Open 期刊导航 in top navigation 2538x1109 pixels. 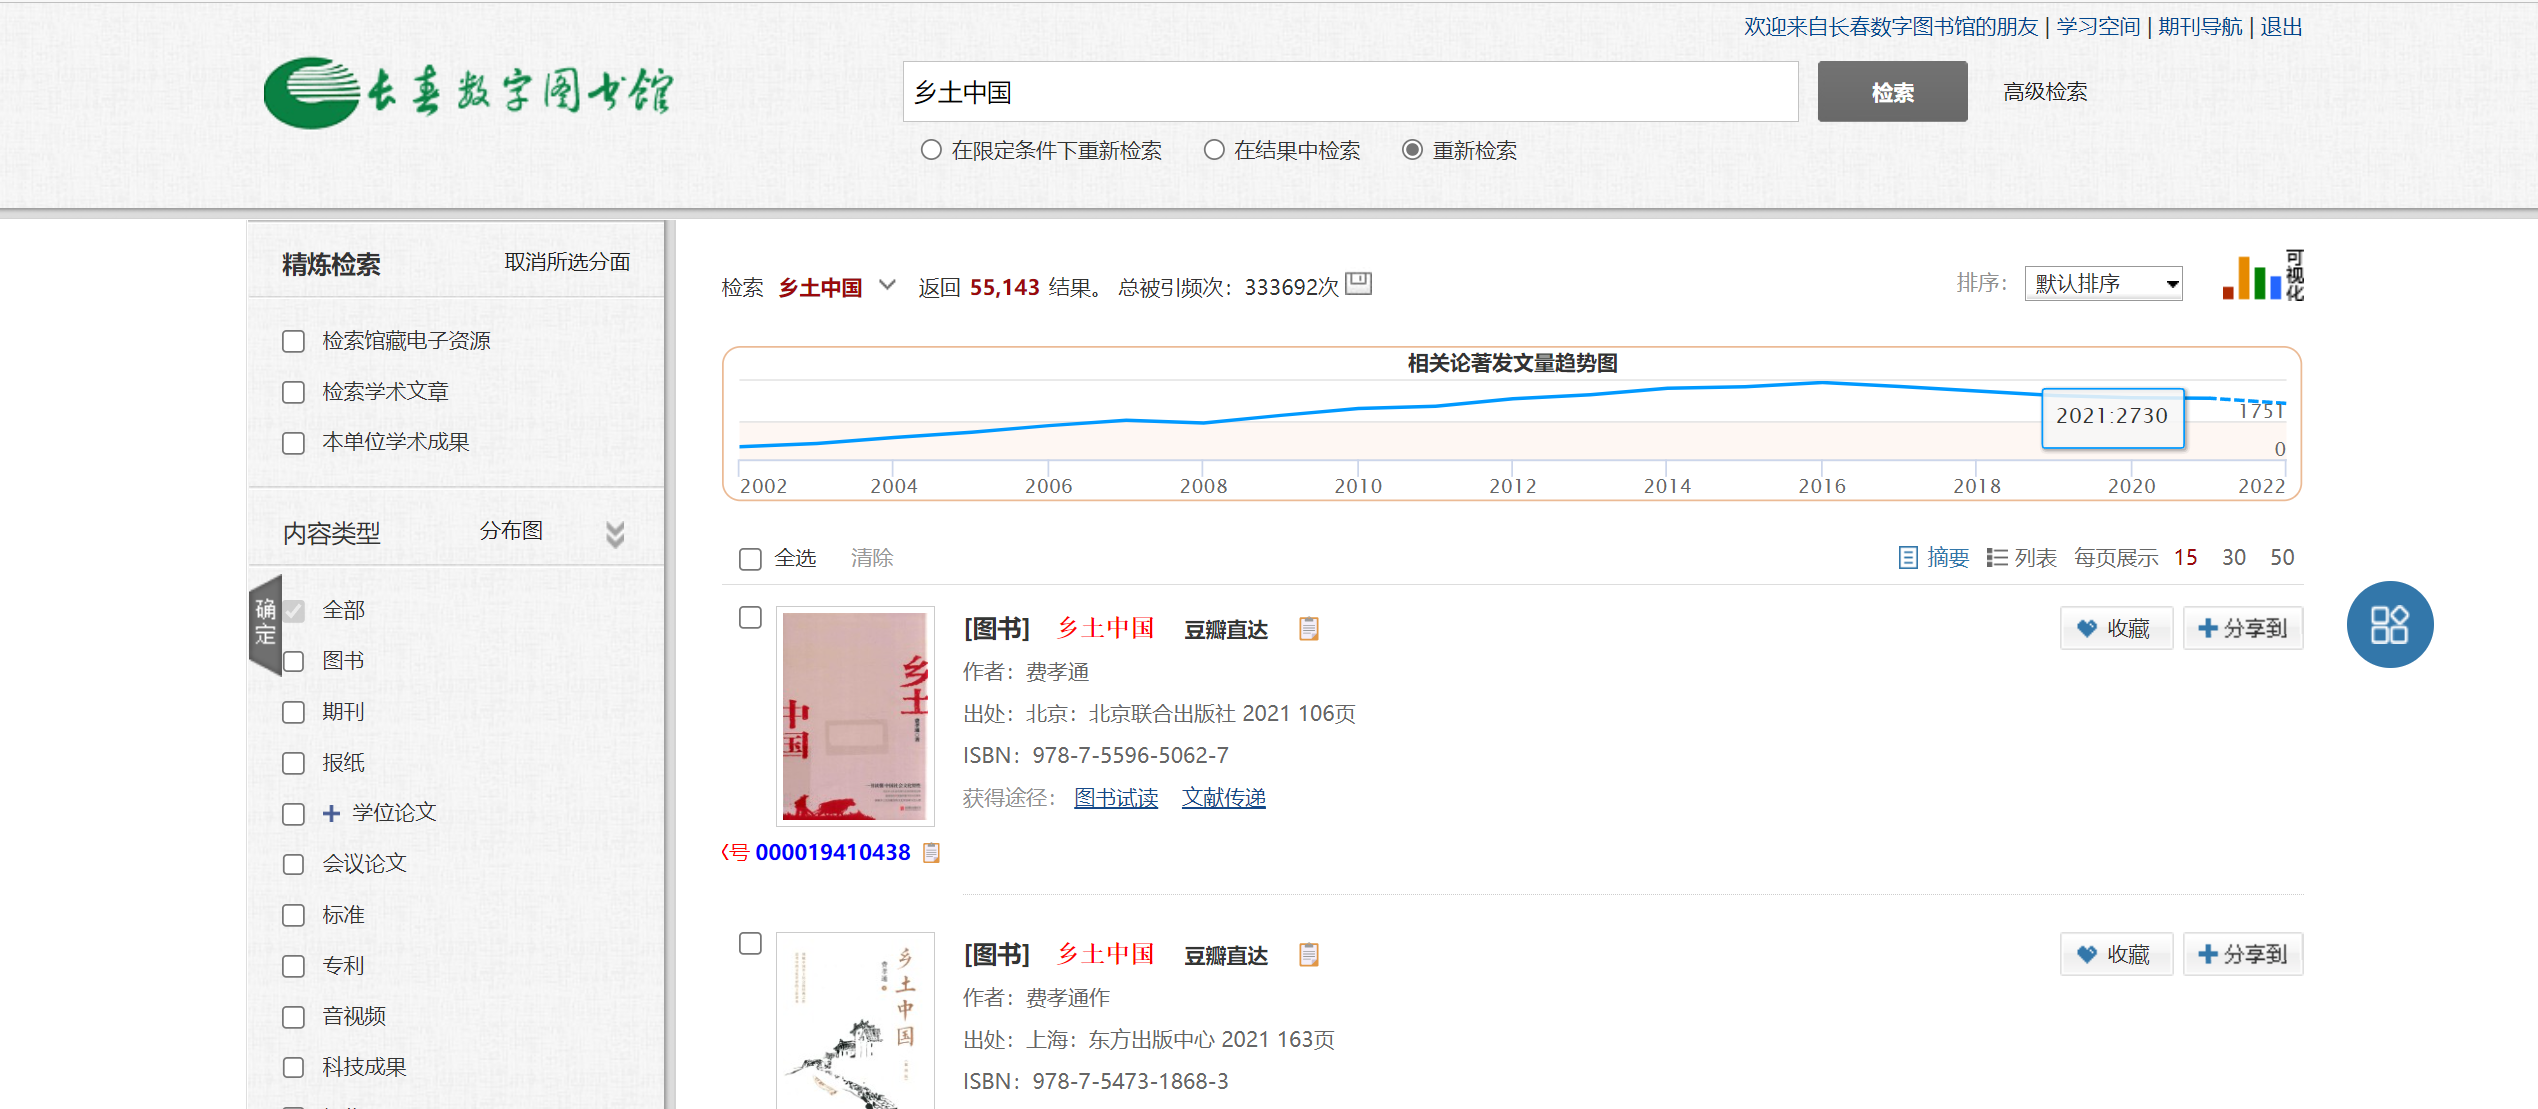click(2199, 27)
